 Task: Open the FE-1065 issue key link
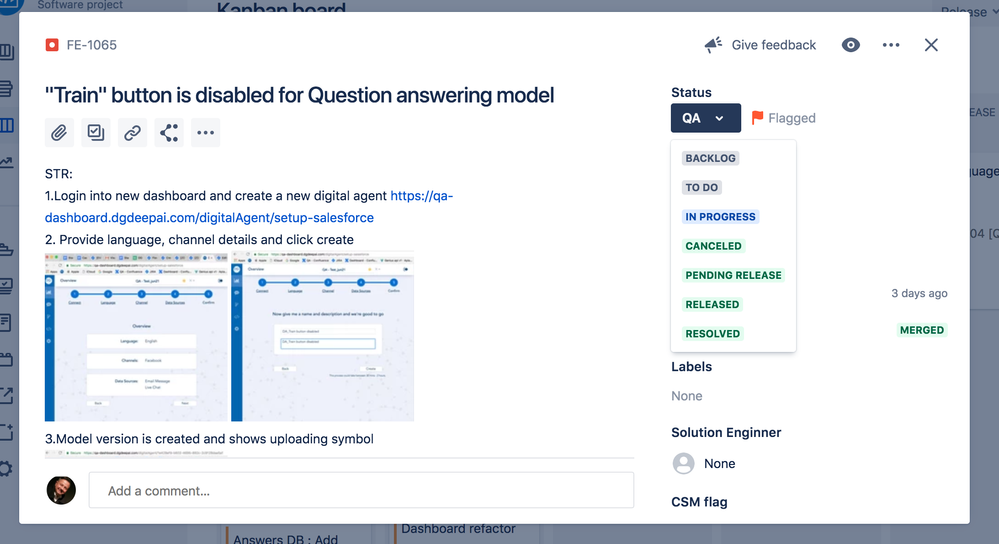92,45
